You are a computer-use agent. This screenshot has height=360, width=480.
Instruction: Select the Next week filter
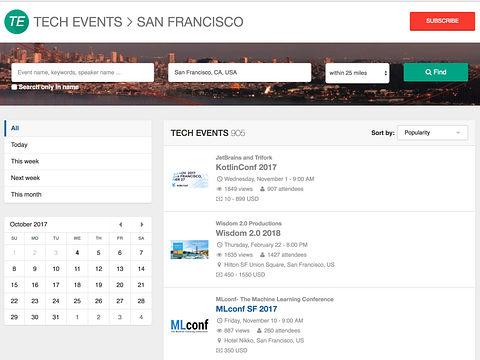pyautogui.click(x=78, y=178)
